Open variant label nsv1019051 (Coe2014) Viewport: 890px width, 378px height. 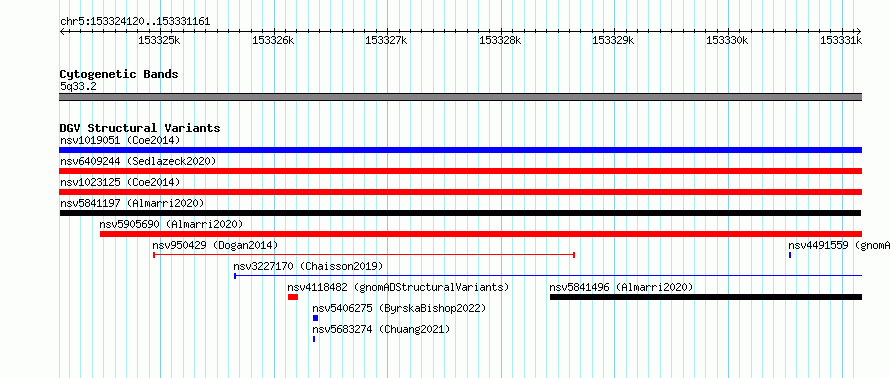click(x=120, y=140)
